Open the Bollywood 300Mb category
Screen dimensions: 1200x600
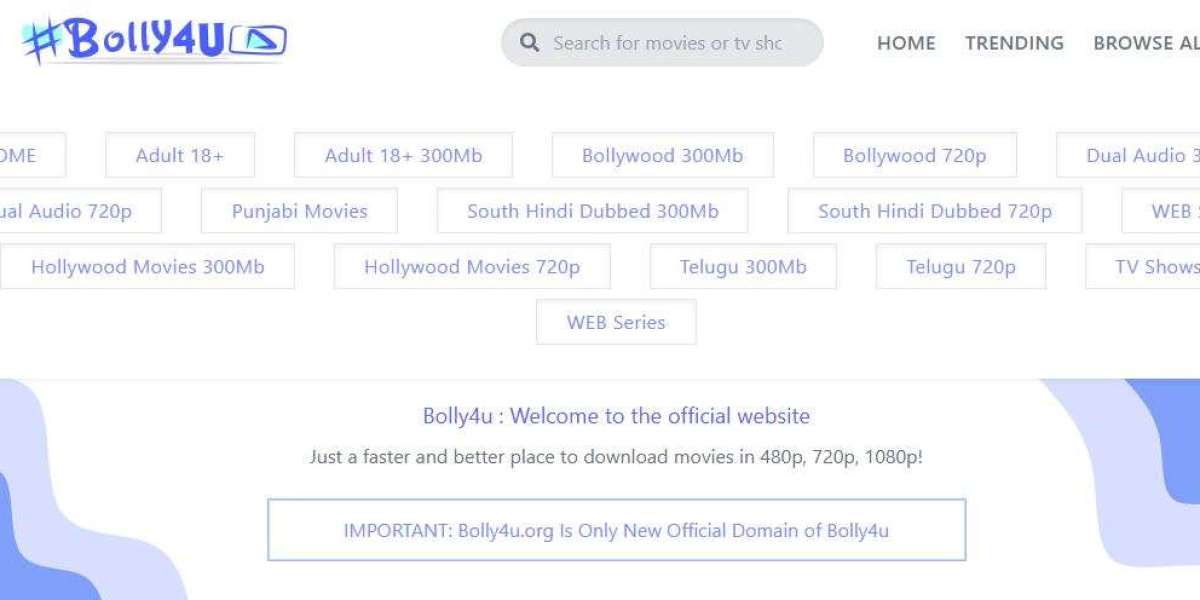click(662, 156)
